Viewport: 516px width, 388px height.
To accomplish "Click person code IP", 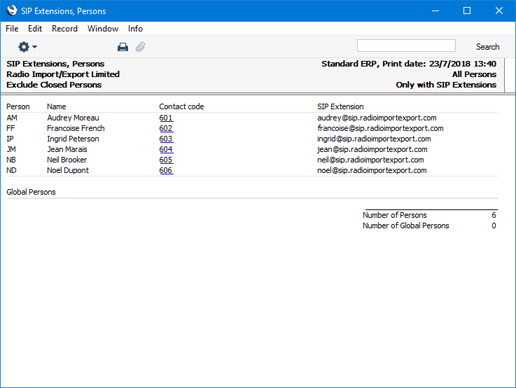I will 10,139.
